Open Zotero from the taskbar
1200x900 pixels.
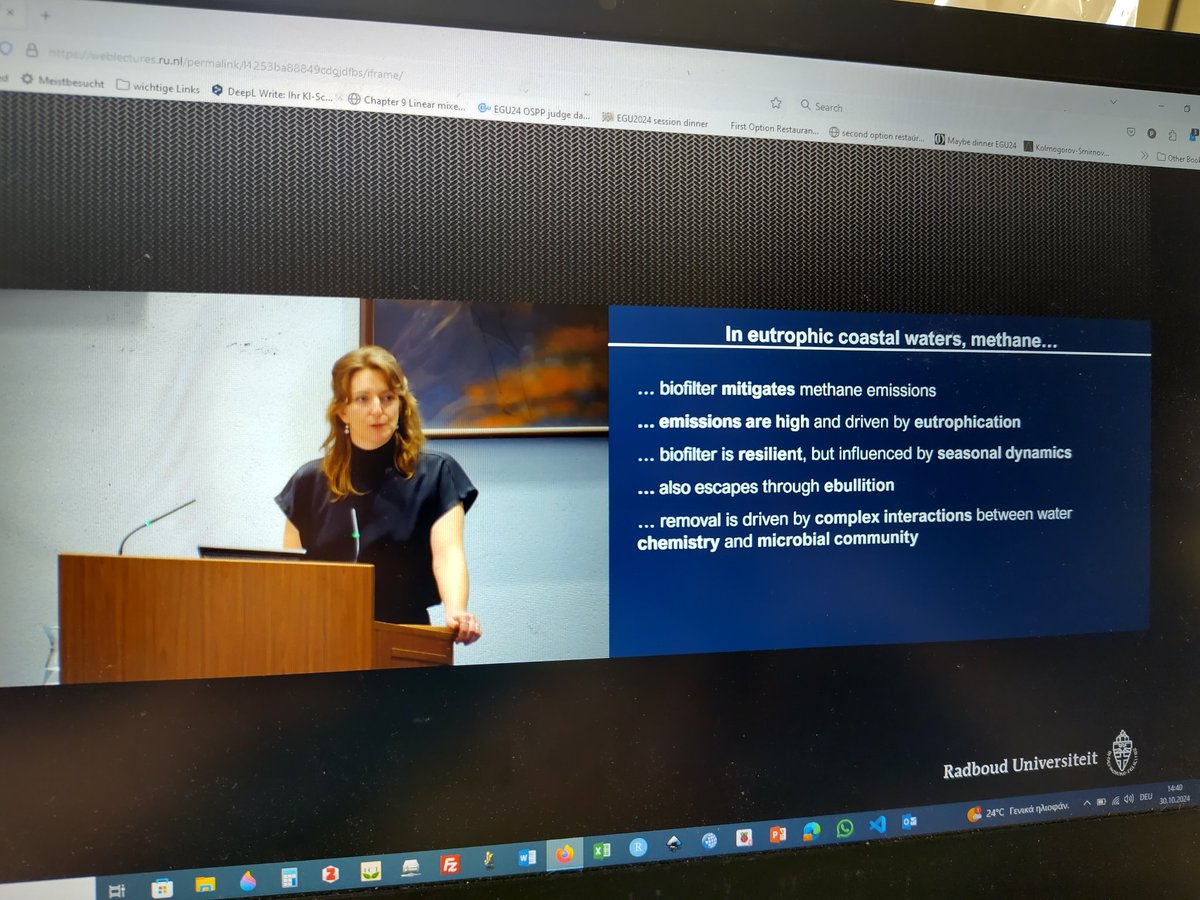click(331, 874)
